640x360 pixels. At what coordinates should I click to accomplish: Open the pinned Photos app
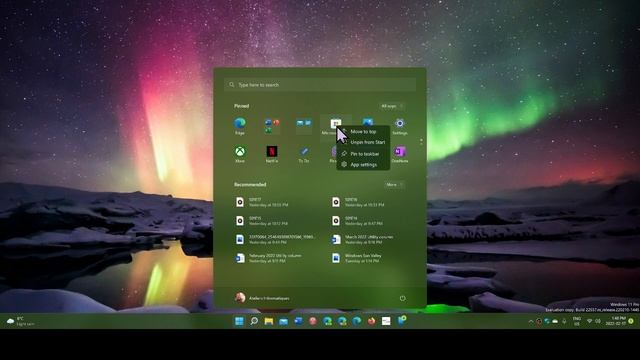click(367, 122)
